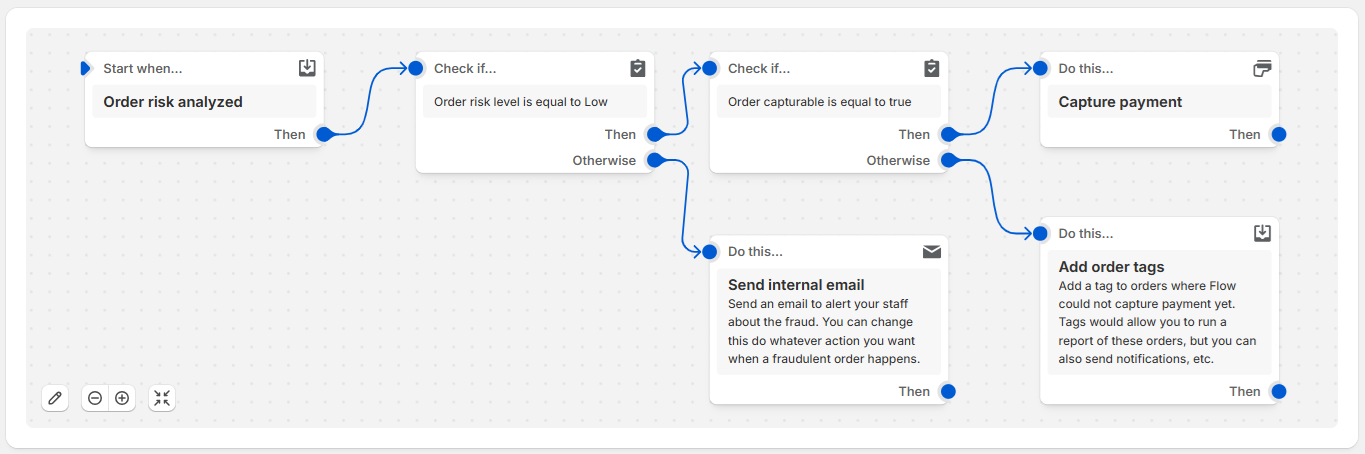Click the clipboard icon on Order risk level check
The image size is (1365, 454).
(x=638, y=68)
